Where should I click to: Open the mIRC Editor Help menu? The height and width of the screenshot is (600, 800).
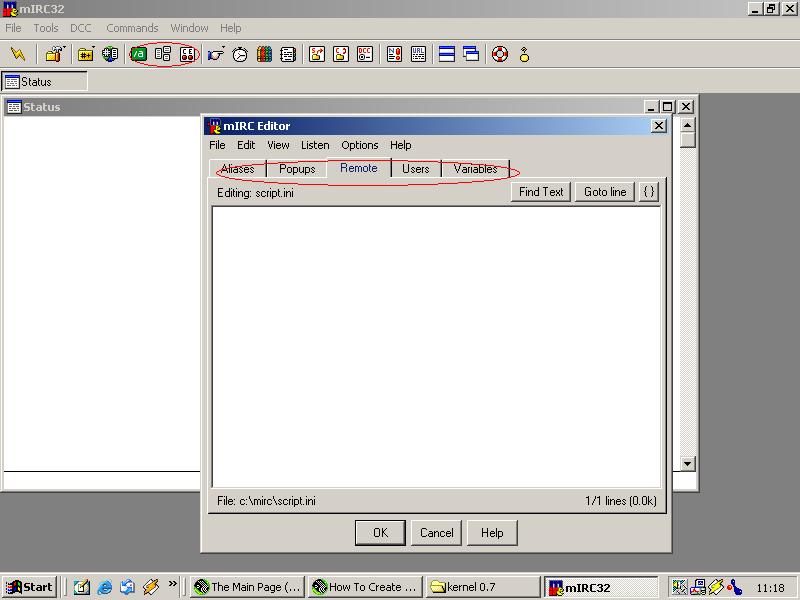coord(401,145)
